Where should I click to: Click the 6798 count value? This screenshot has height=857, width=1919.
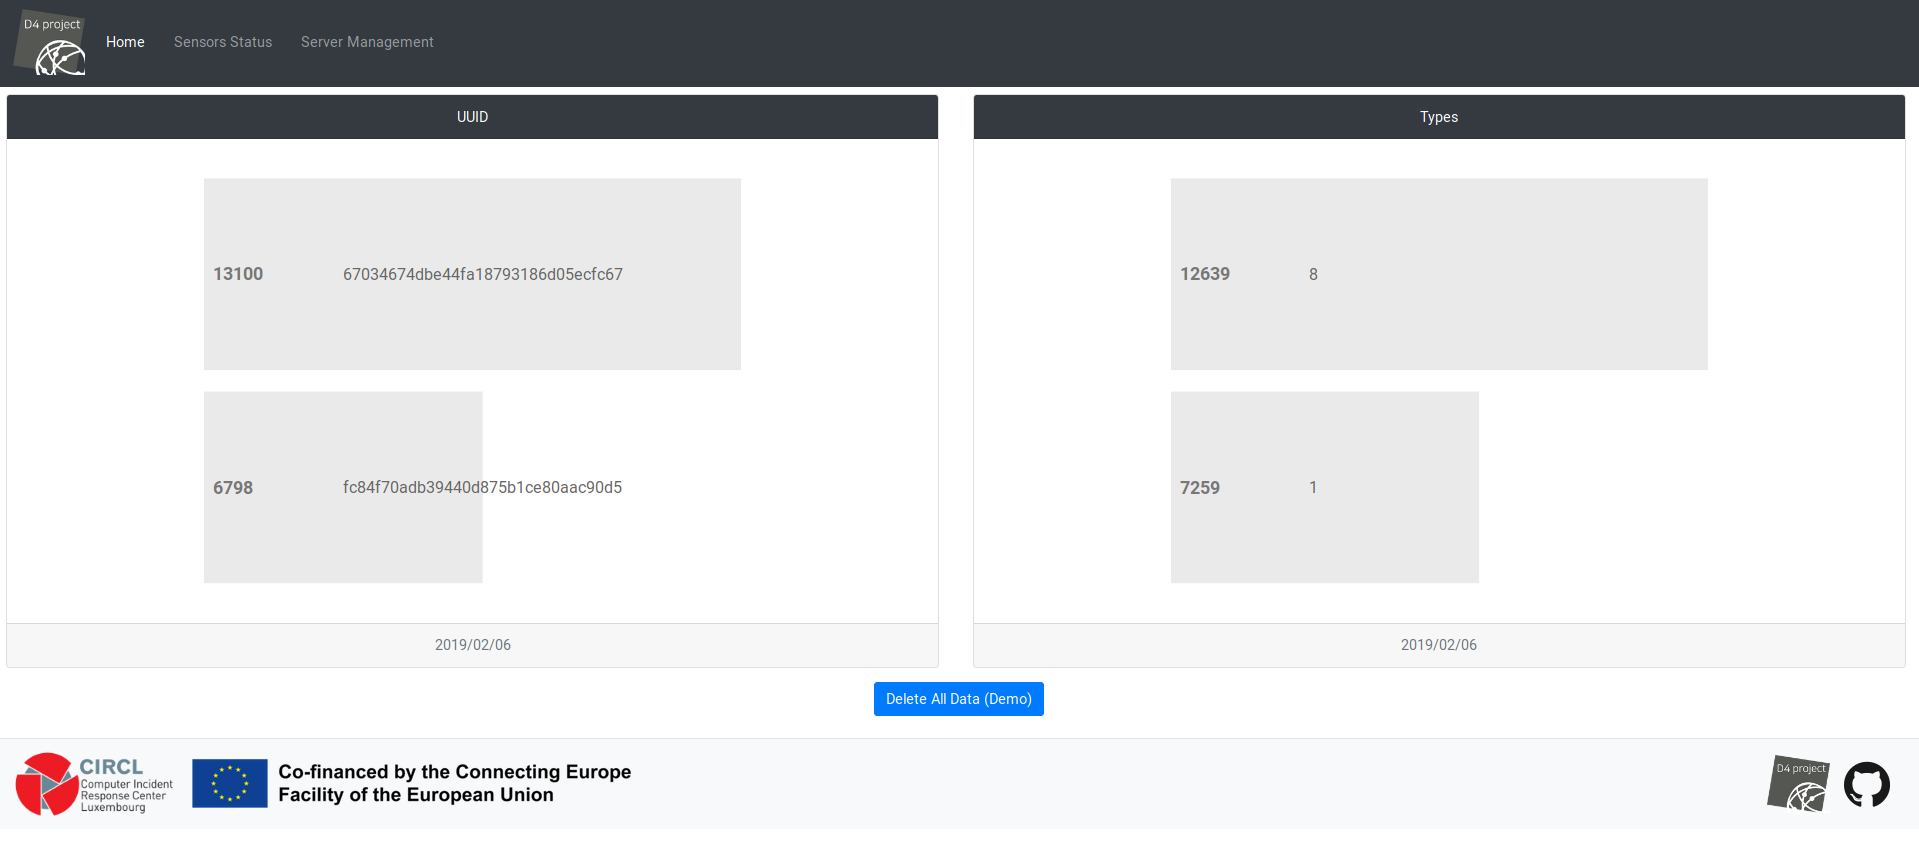click(x=233, y=488)
